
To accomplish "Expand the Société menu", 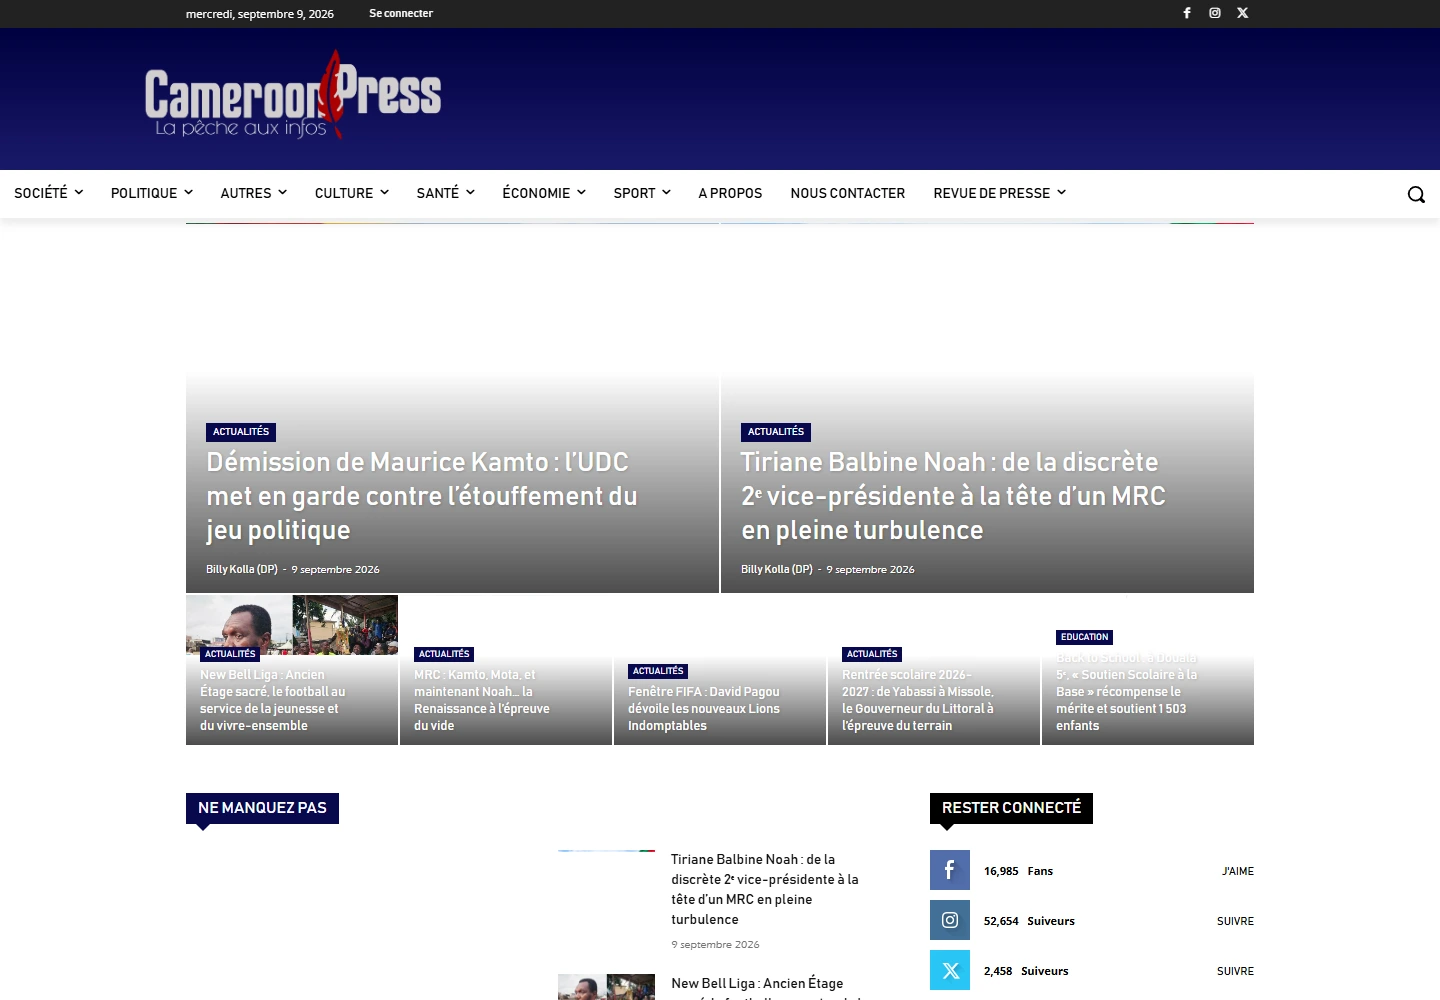I will (48, 193).
